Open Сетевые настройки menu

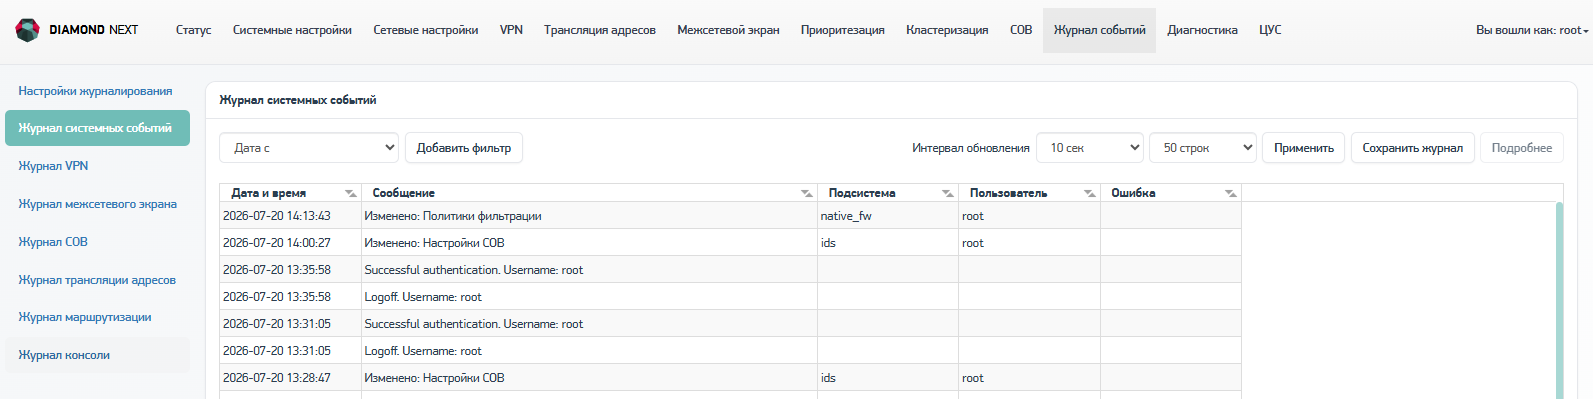point(426,30)
